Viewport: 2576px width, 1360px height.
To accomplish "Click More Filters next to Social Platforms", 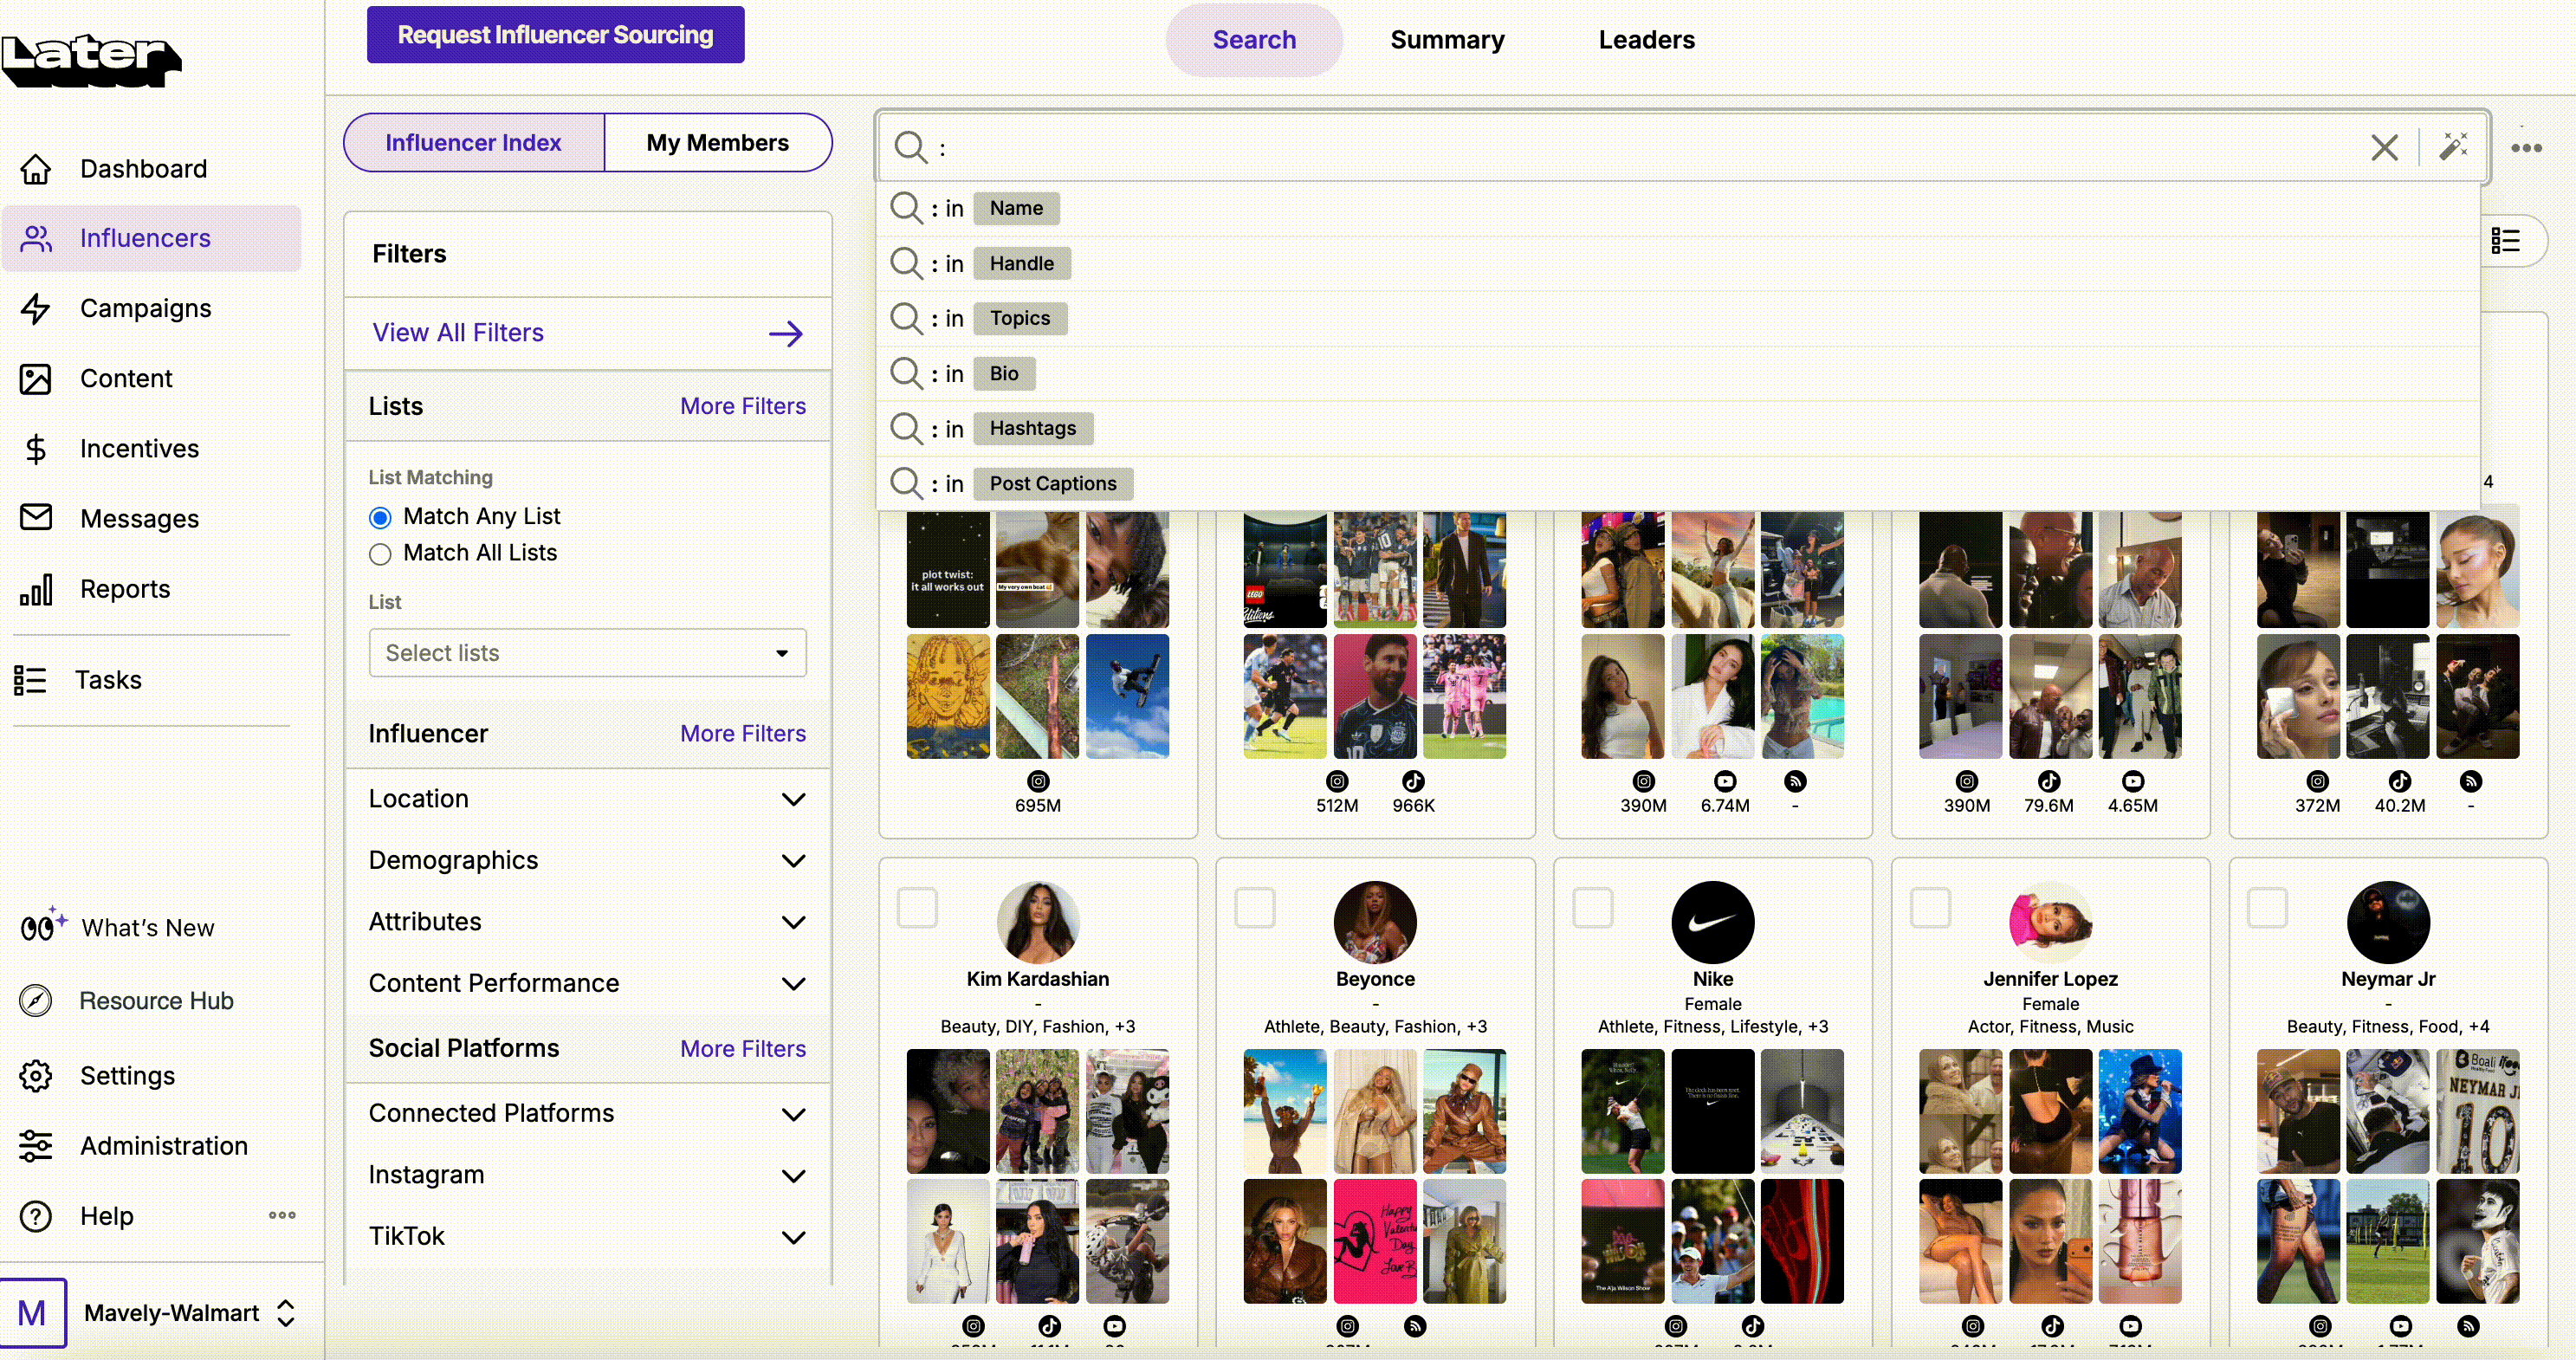I will pos(743,1048).
